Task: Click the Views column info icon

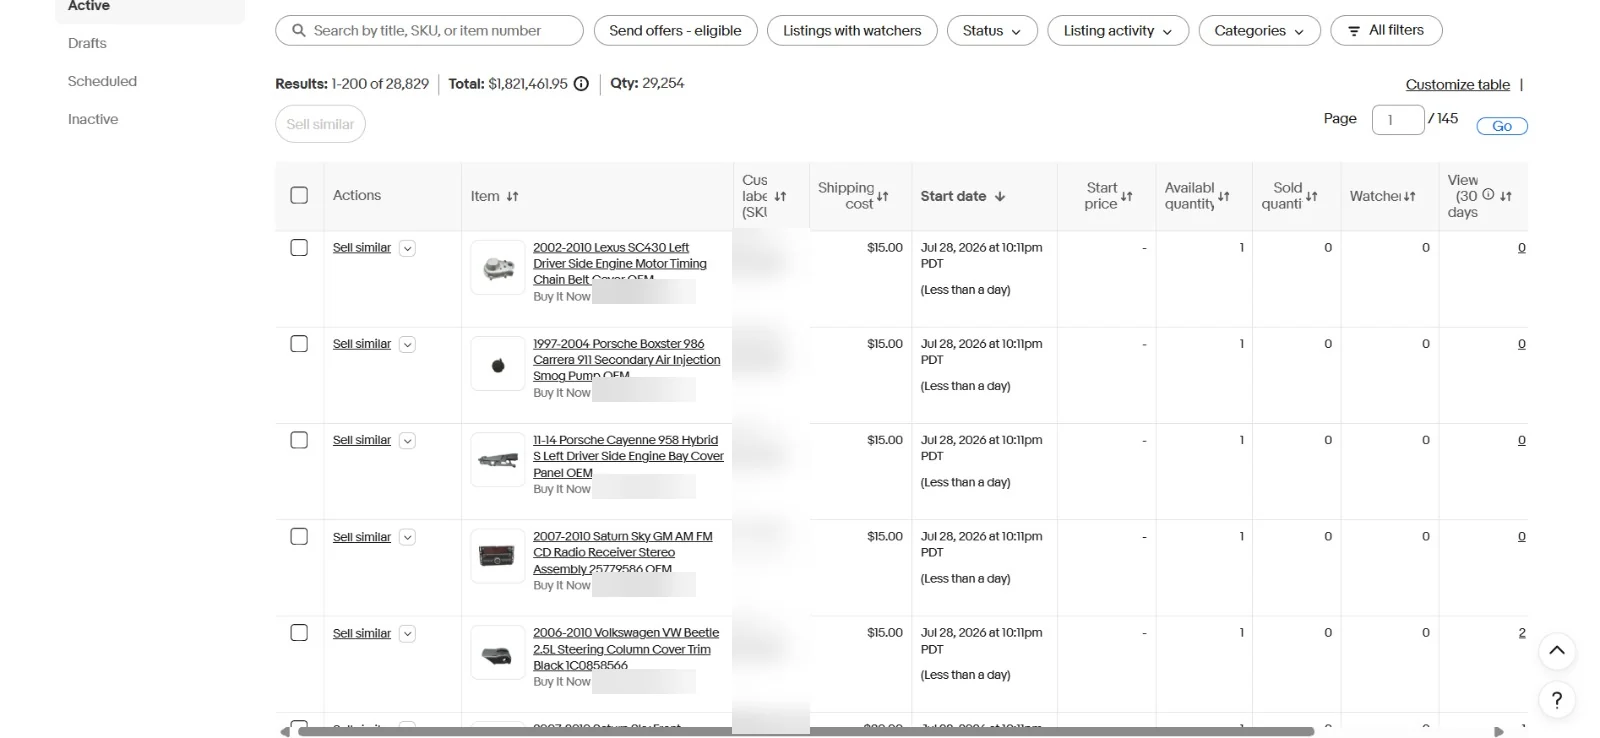Action: coord(1488,195)
